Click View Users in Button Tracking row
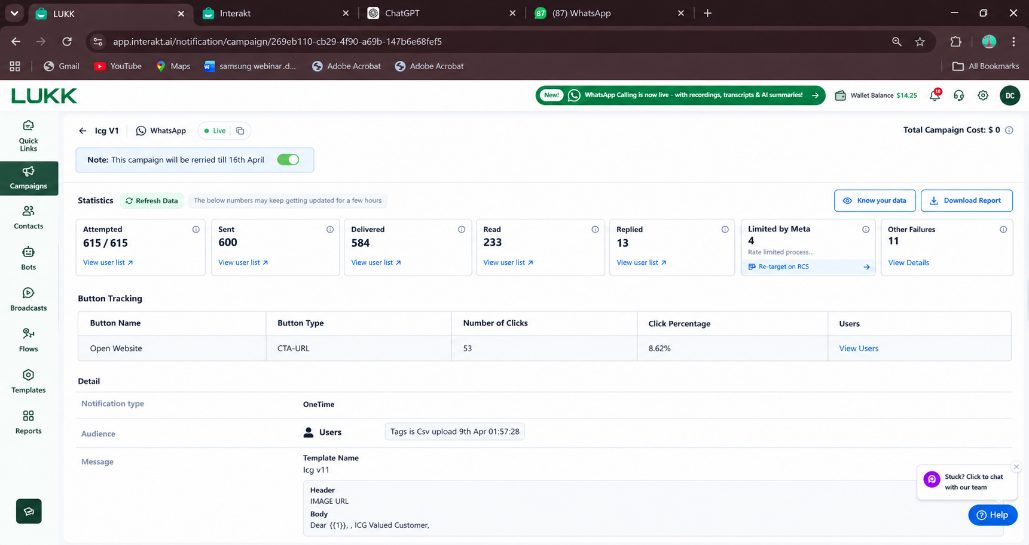1029x545 pixels. click(x=858, y=349)
